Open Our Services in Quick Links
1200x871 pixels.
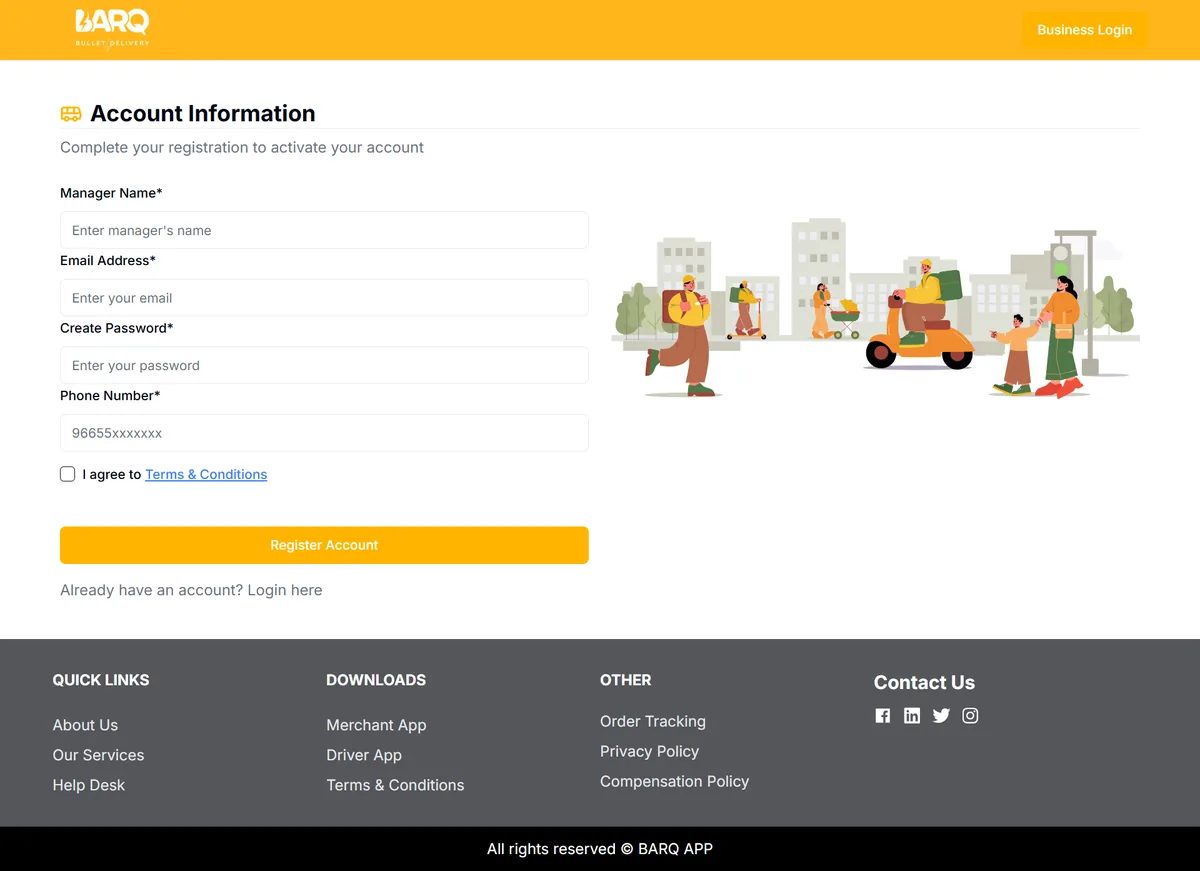[98, 755]
